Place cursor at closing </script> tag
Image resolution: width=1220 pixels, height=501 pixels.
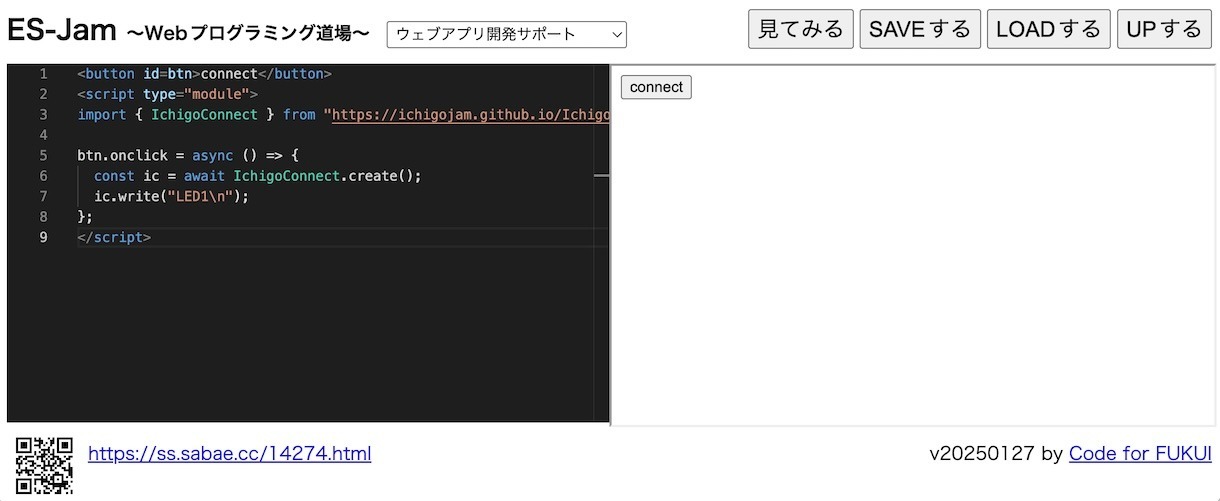pos(114,237)
